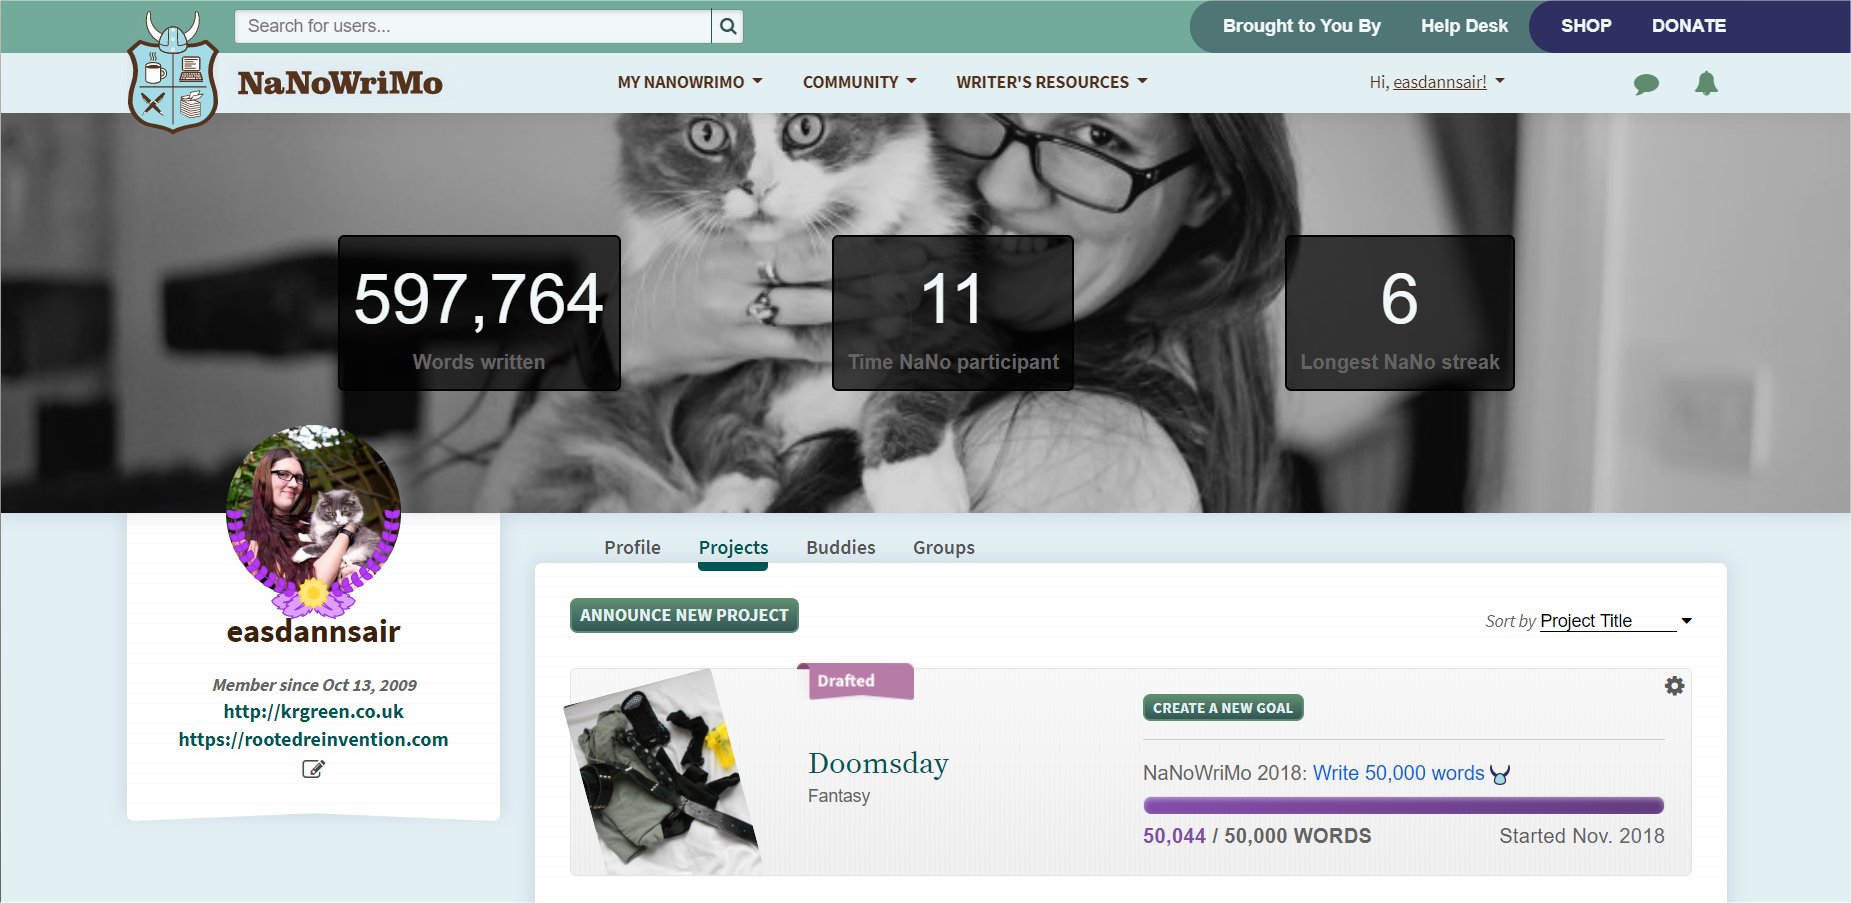Viewport: 1851px width, 903px height.
Task: Open the Help Desk link
Action: [x=1464, y=26]
